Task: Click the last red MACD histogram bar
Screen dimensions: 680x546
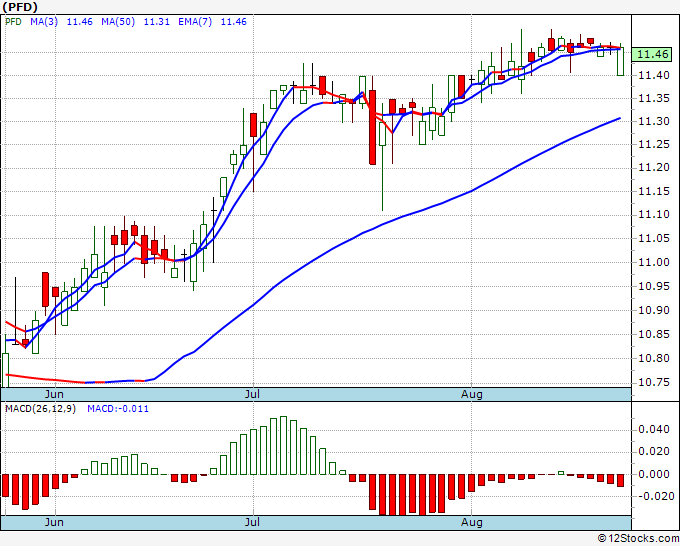Action: [620, 481]
